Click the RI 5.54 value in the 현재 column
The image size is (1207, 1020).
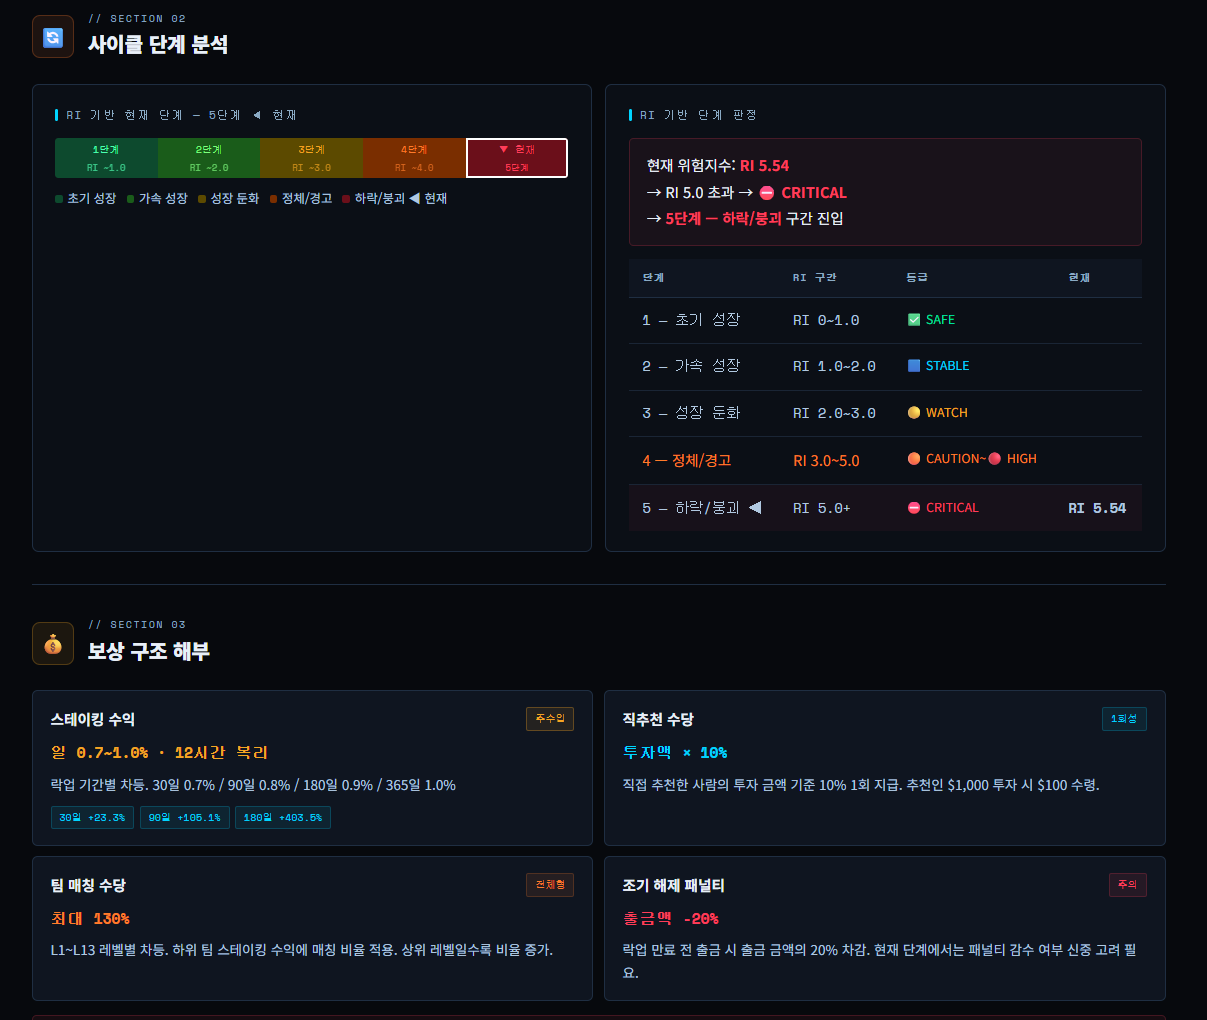[1097, 508]
